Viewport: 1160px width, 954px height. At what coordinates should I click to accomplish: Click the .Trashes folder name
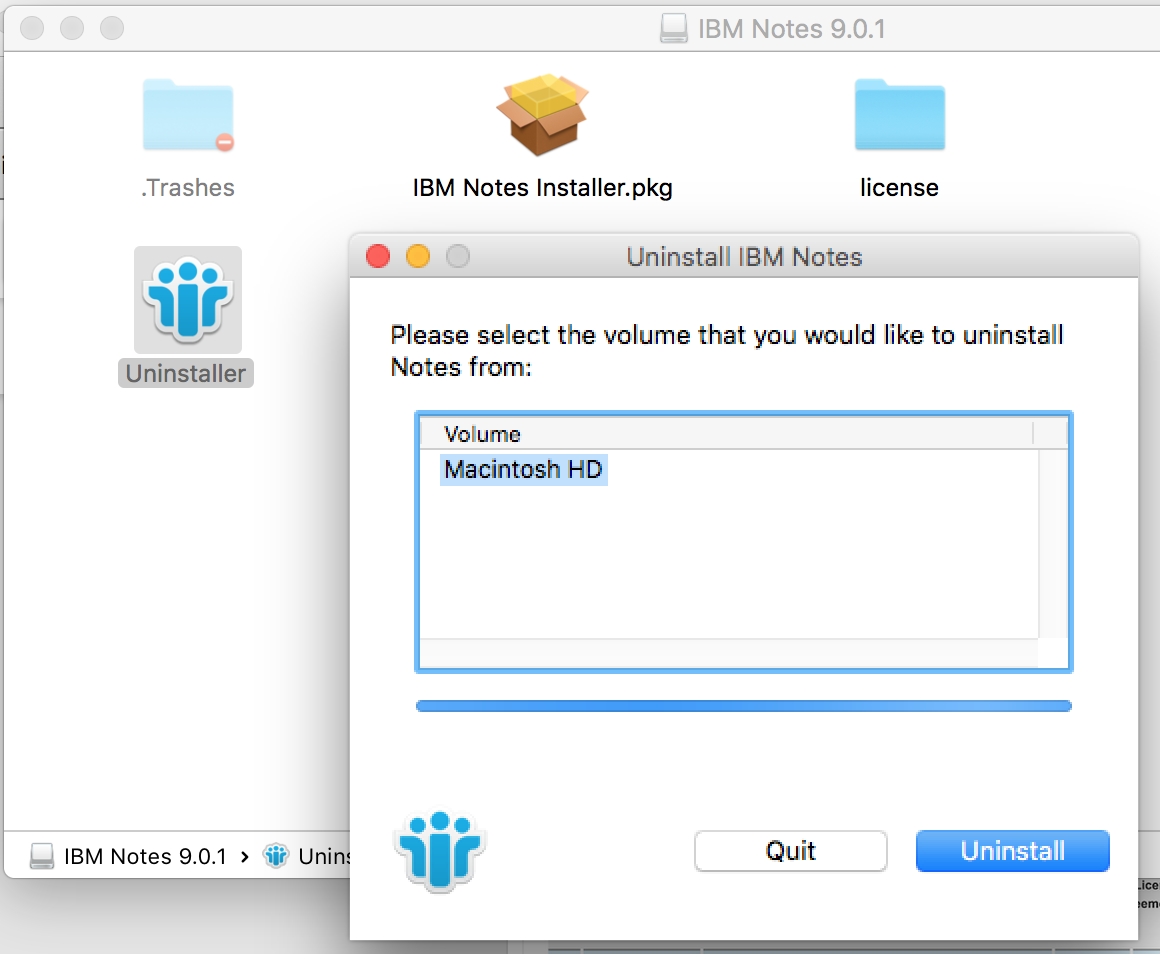point(188,188)
